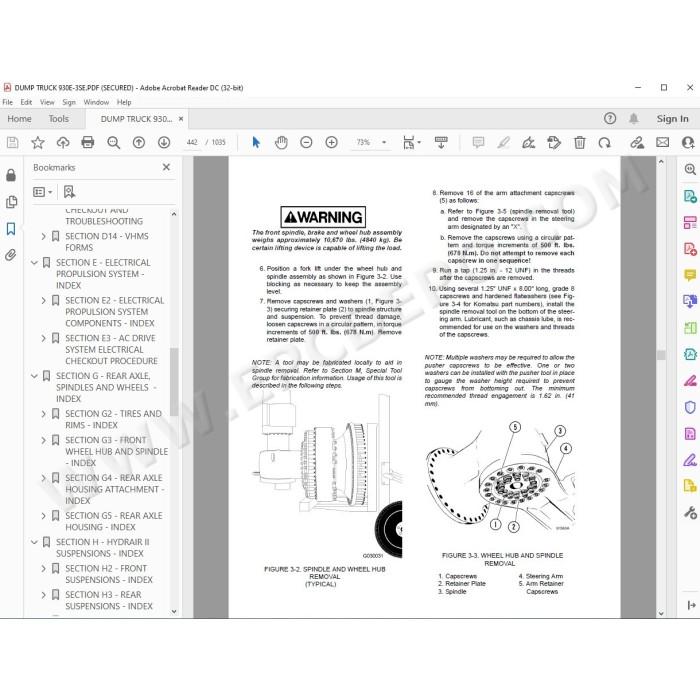Zoom out with the minus button
This screenshot has width=700, height=700.
pyautogui.click(x=306, y=142)
